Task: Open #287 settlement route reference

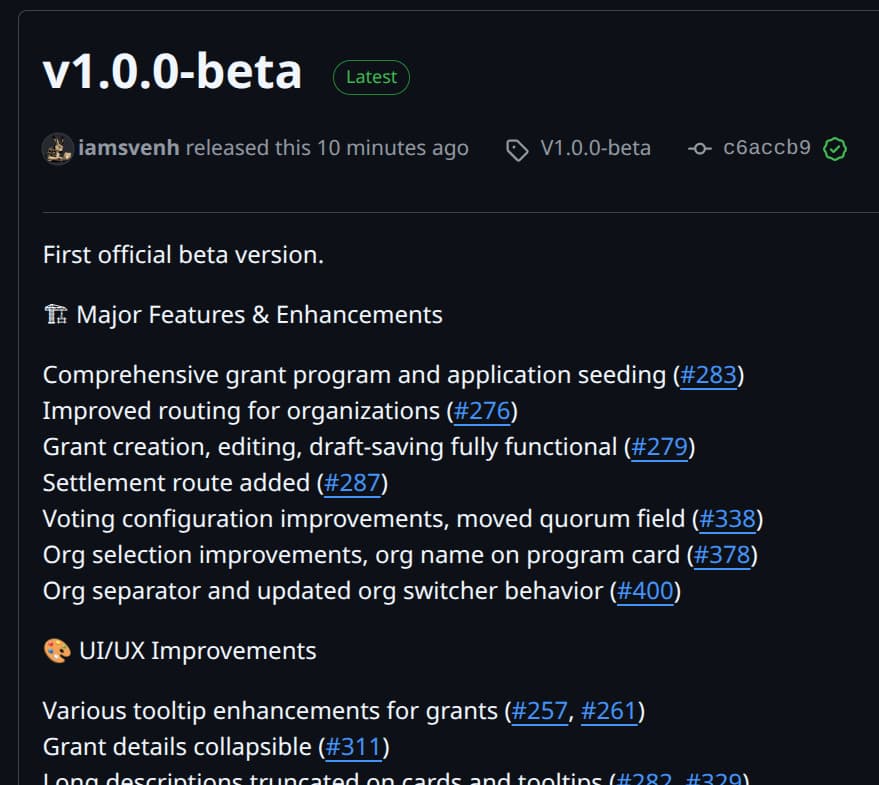Action: 352,483
